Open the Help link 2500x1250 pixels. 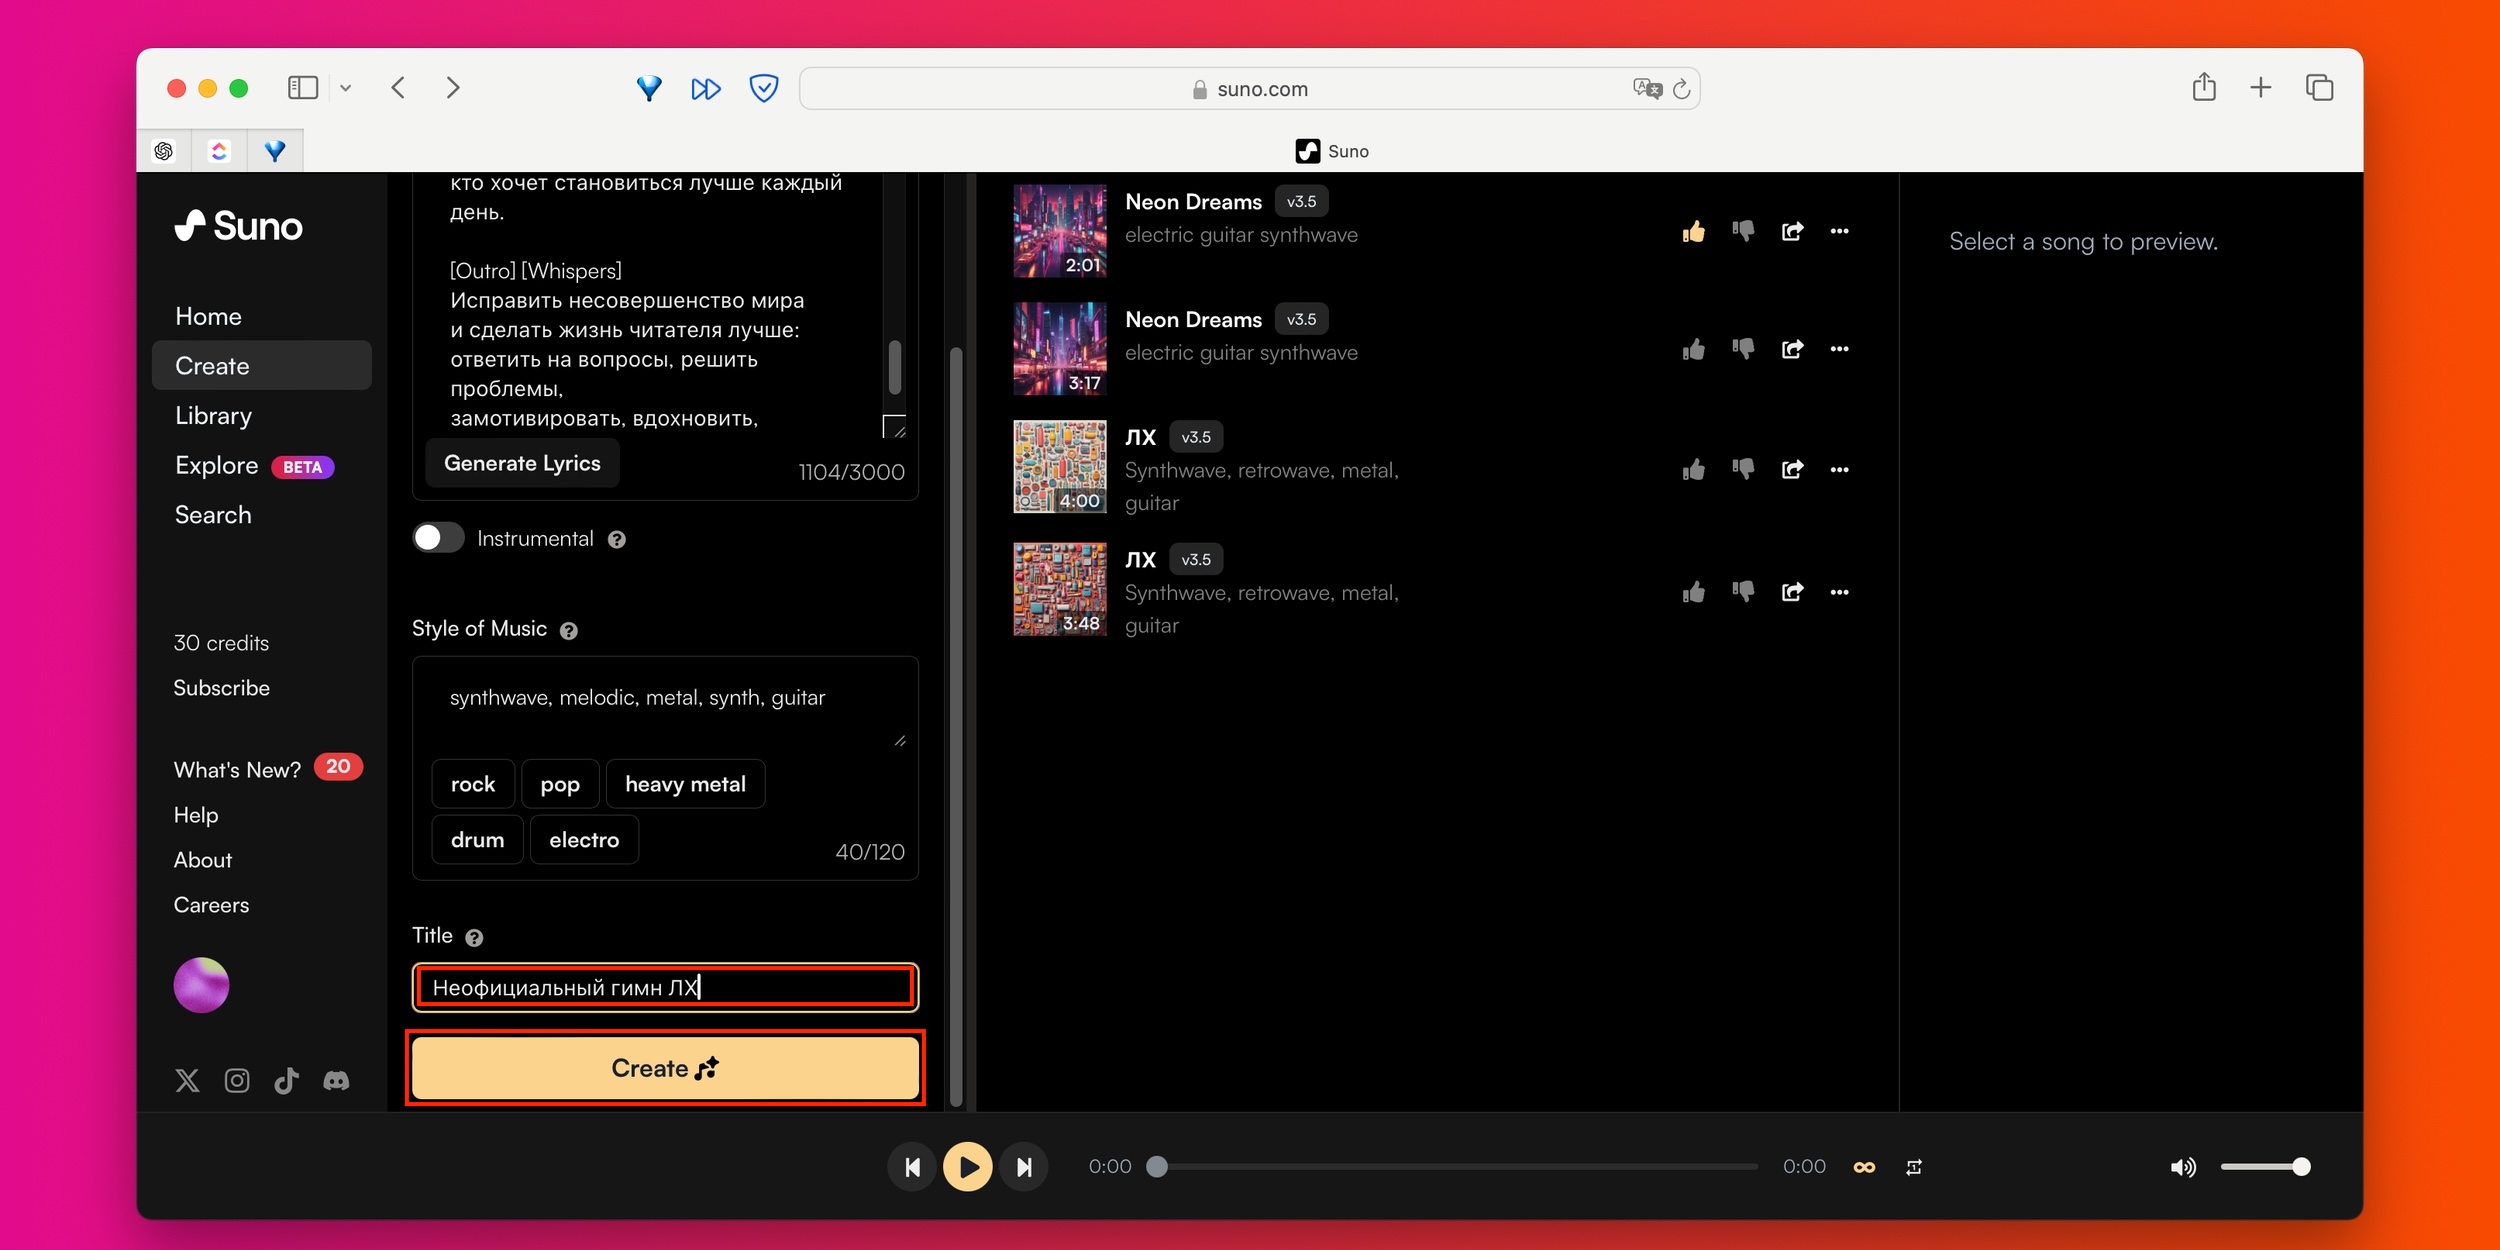196,815
